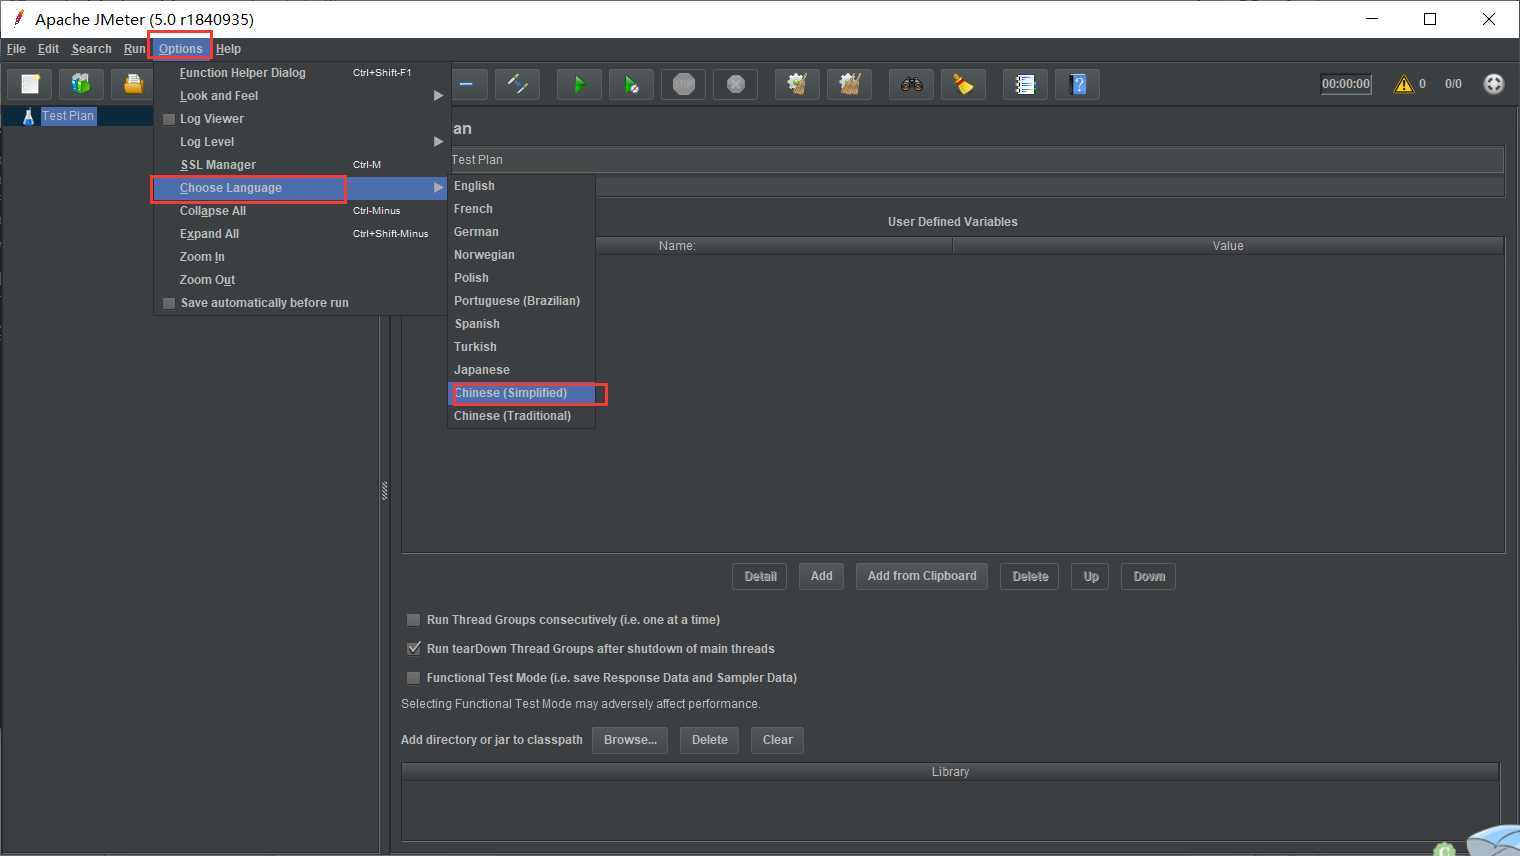Toggle Save automatically before run option
The image size is (1520, 856).
pyautogui.click(x=169, y=303)
